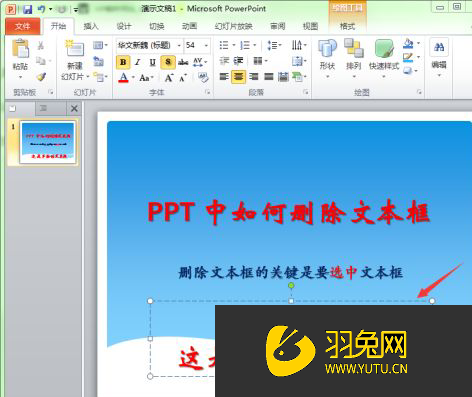Toggle Align Text Right
Image resolution: width=472 pixels, height=397 pixels.
coord(254,77)
